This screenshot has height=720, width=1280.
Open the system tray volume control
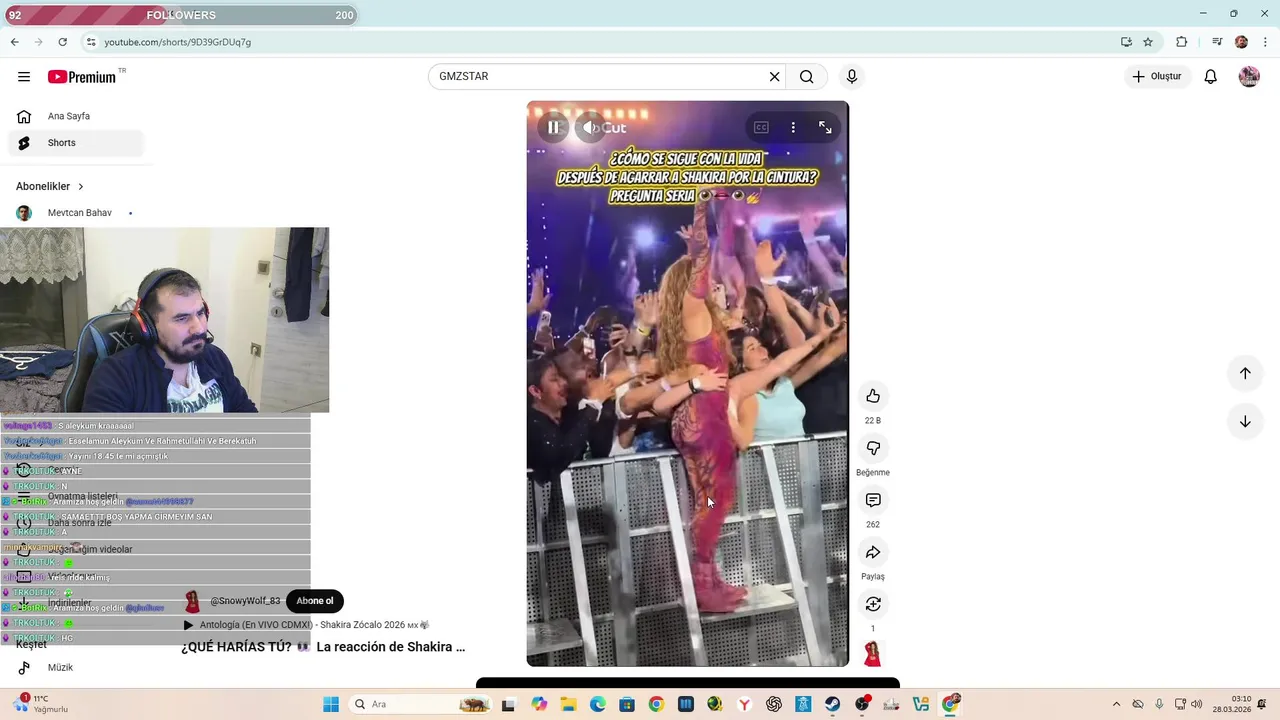[1197, 704]
